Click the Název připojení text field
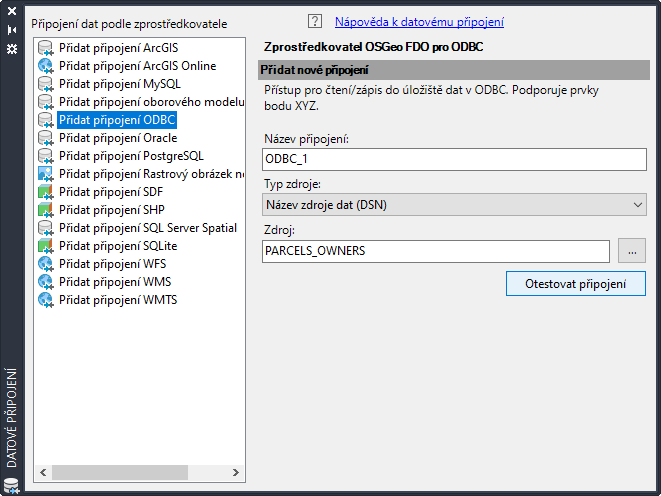The height and width of the screenshot is (496, 661). click(x=454, y=159)
